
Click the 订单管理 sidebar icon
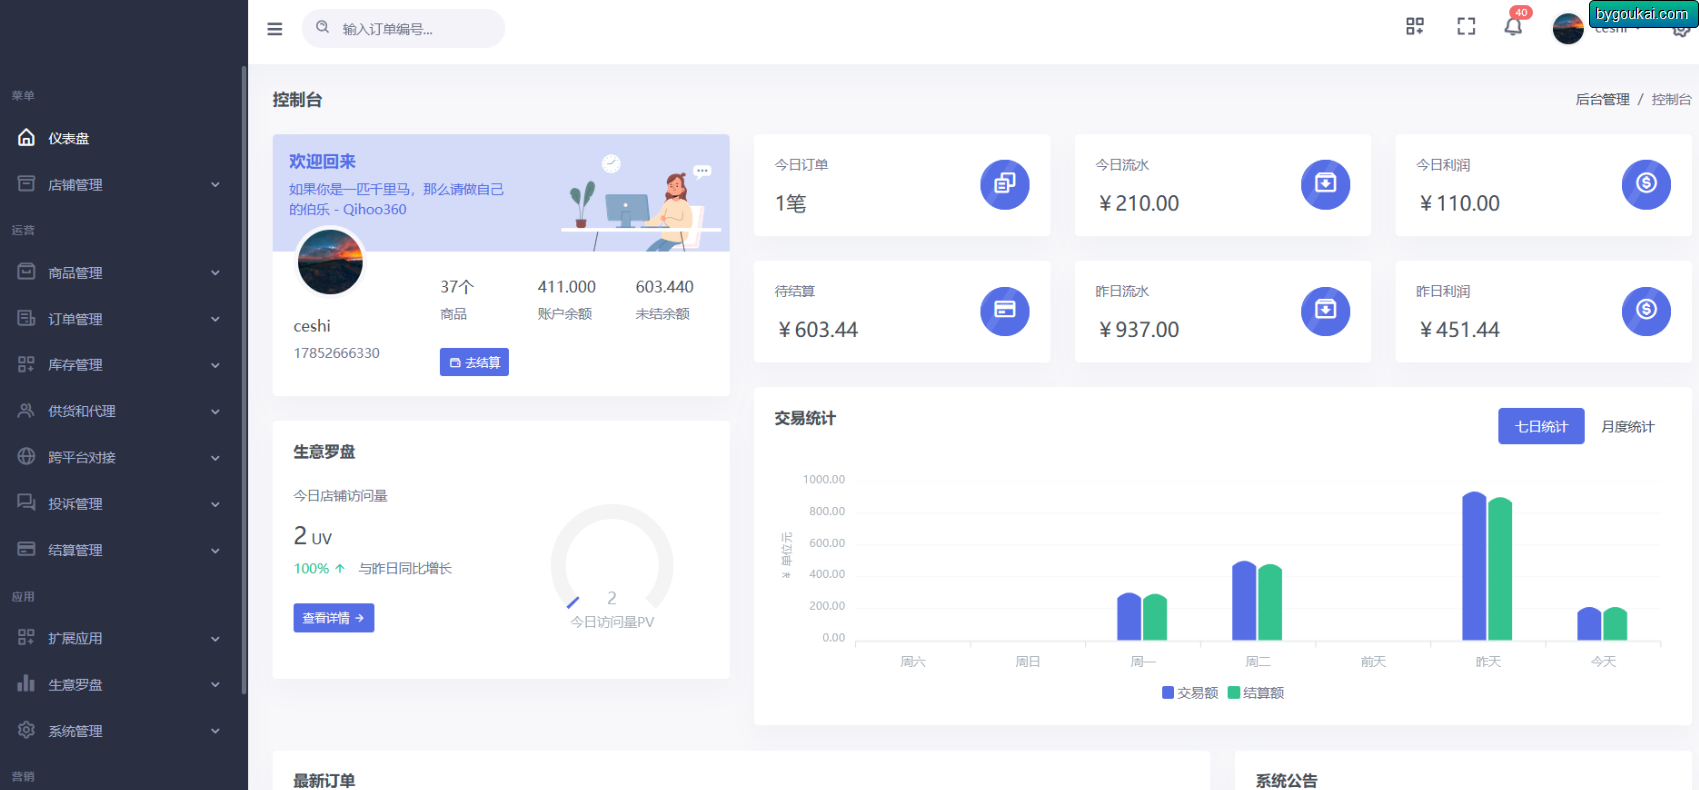(x=27, y=318)
